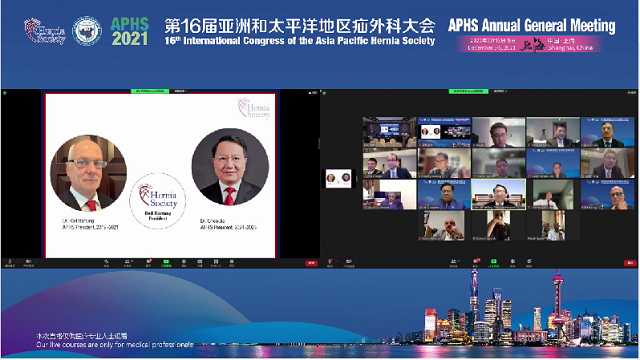The height and width of the screenshot is (360, 640).
Task: Start video in left Zoom window
Action: tap(28, 263)
